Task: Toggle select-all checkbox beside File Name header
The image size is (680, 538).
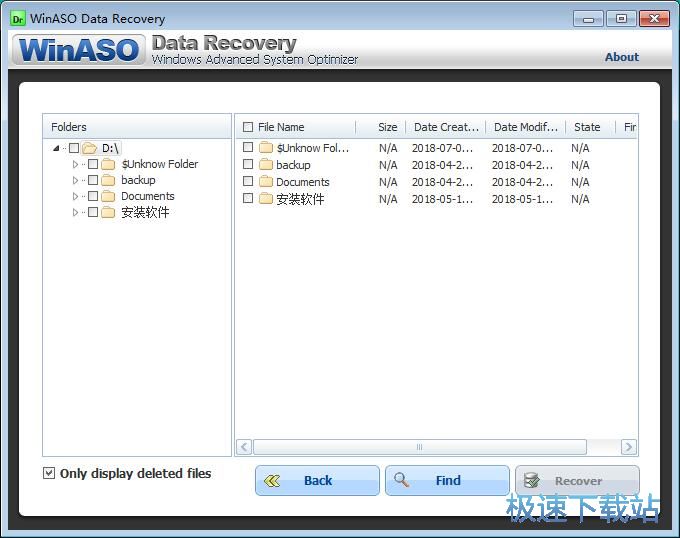Action: pos(248,127)
